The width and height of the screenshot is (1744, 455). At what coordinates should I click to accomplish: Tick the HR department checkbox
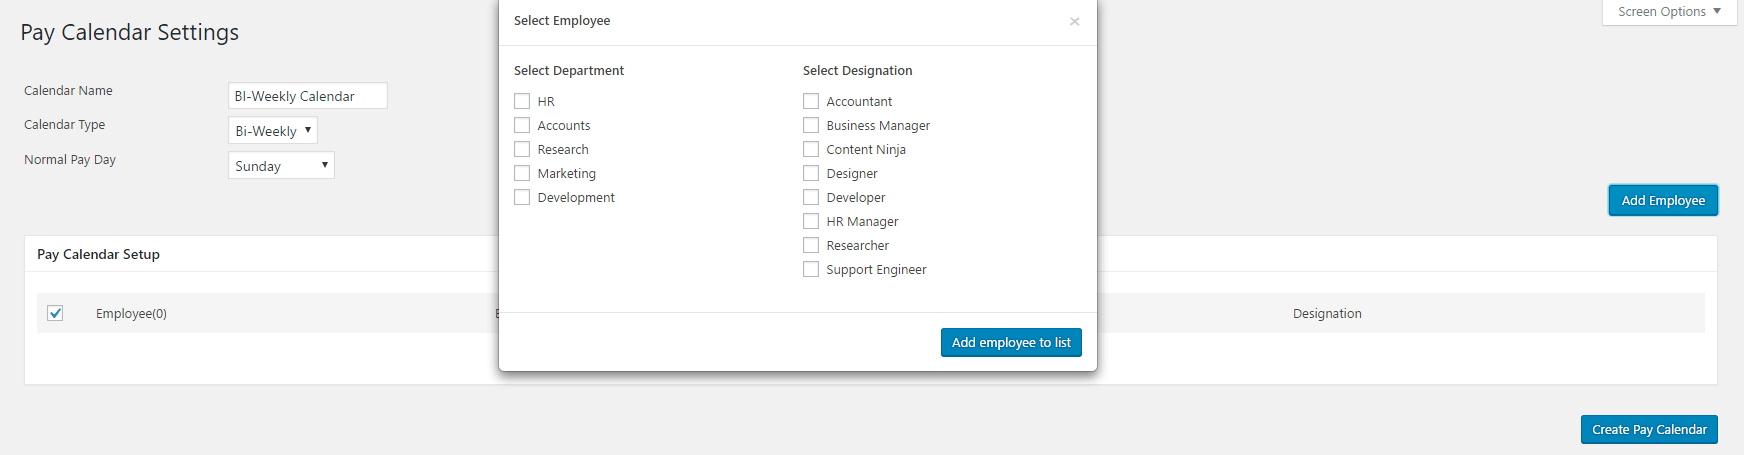[522, 101]
